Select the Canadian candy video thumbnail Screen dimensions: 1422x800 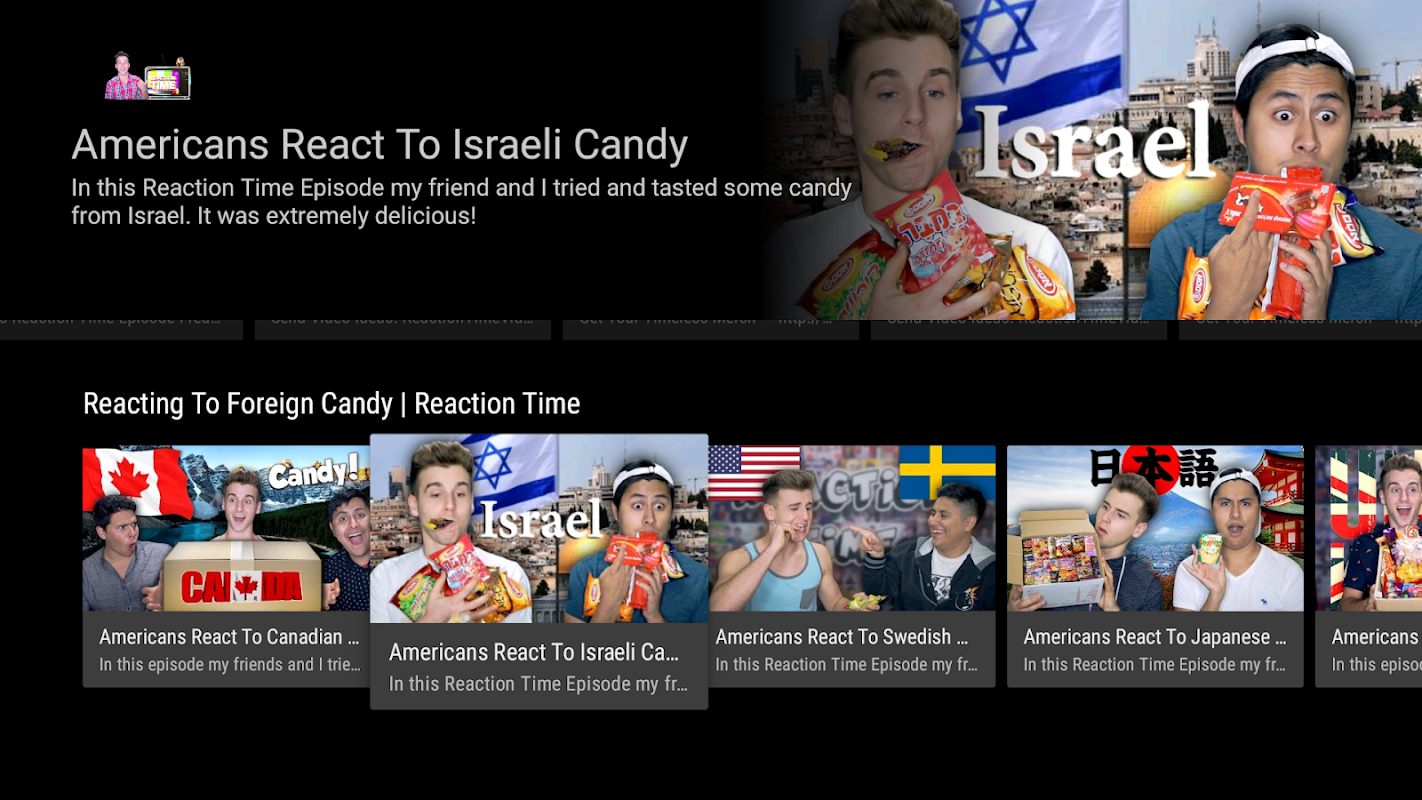point(226,528)
